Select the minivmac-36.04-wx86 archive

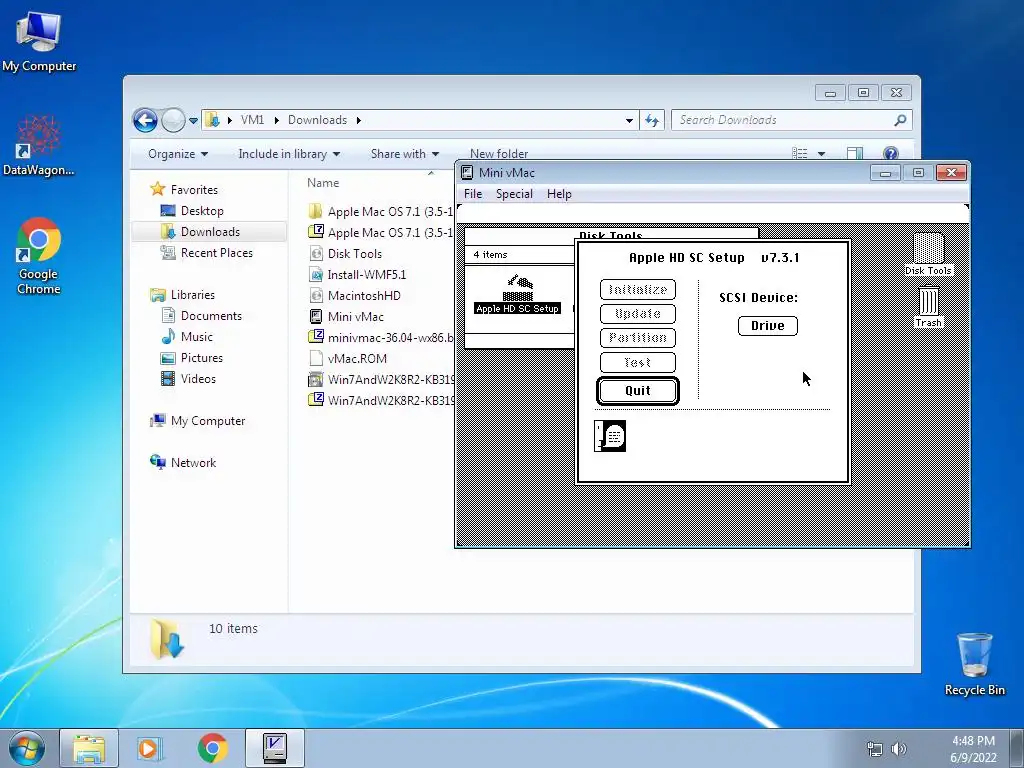(x=381, y=338)
